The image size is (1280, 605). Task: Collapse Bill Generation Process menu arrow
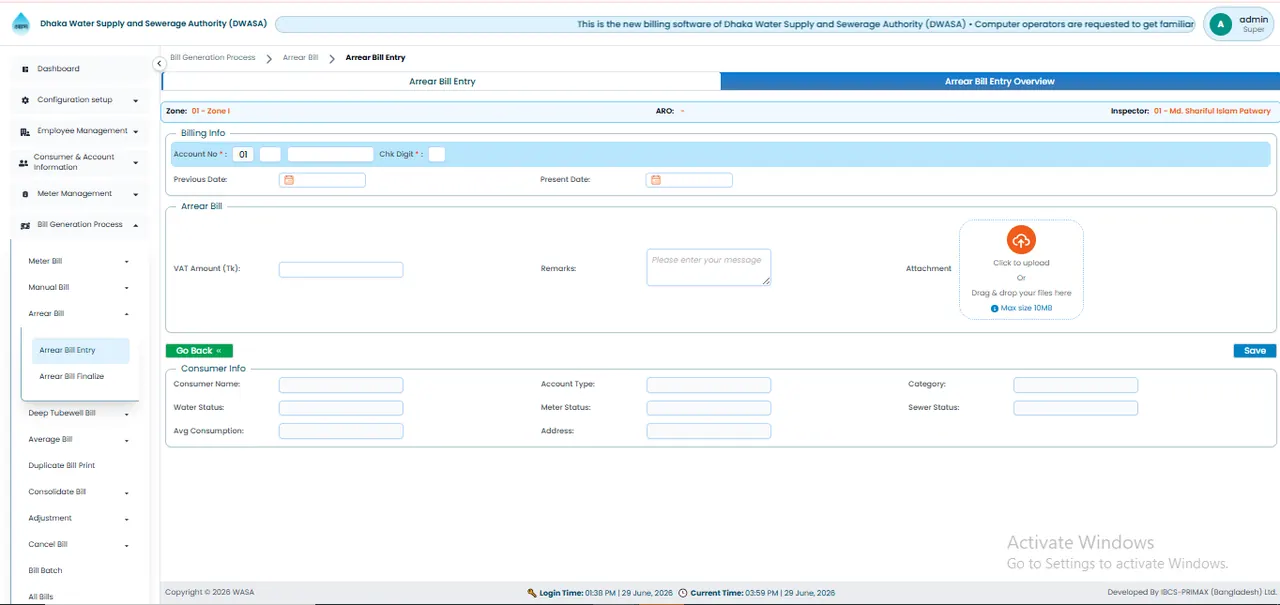click(135, 225)
